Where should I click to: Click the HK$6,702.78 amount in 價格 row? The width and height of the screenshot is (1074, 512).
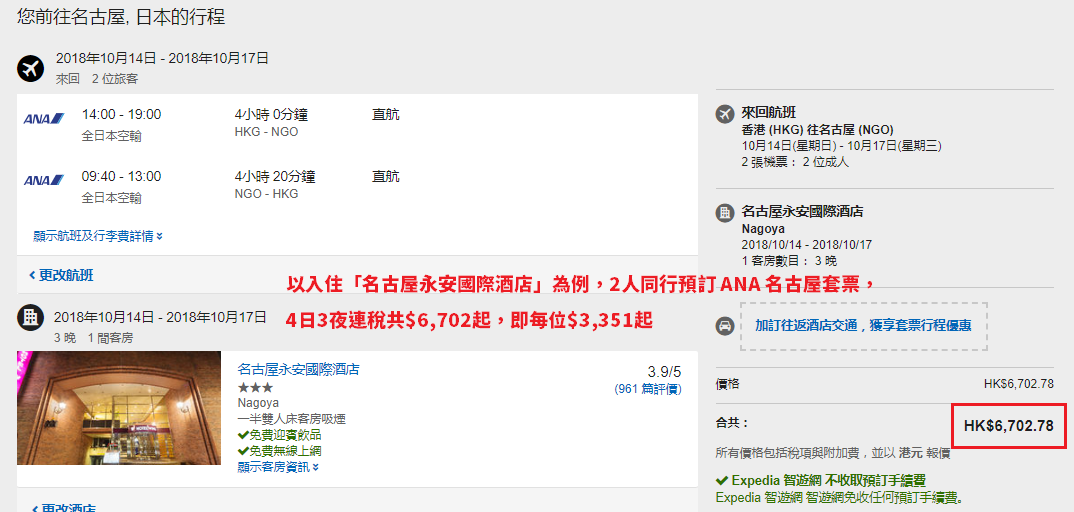[1019, 384]
